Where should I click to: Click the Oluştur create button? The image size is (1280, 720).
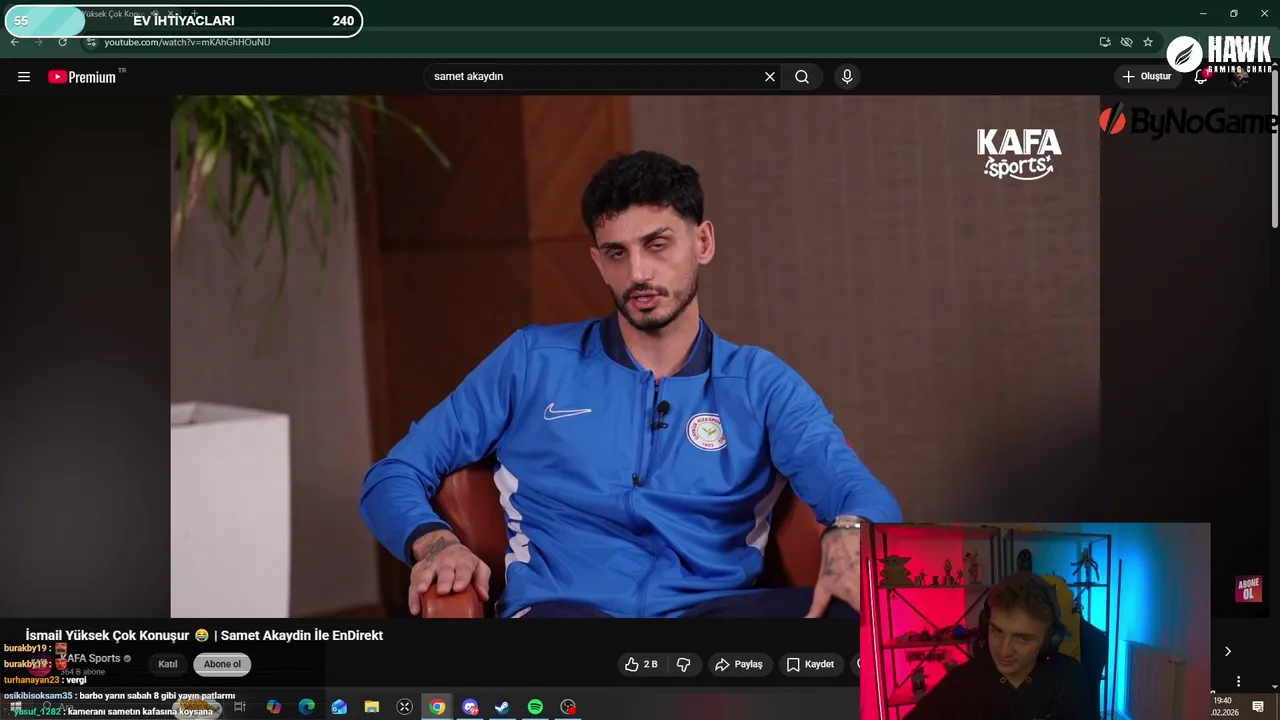click(x=1146, y=77)
